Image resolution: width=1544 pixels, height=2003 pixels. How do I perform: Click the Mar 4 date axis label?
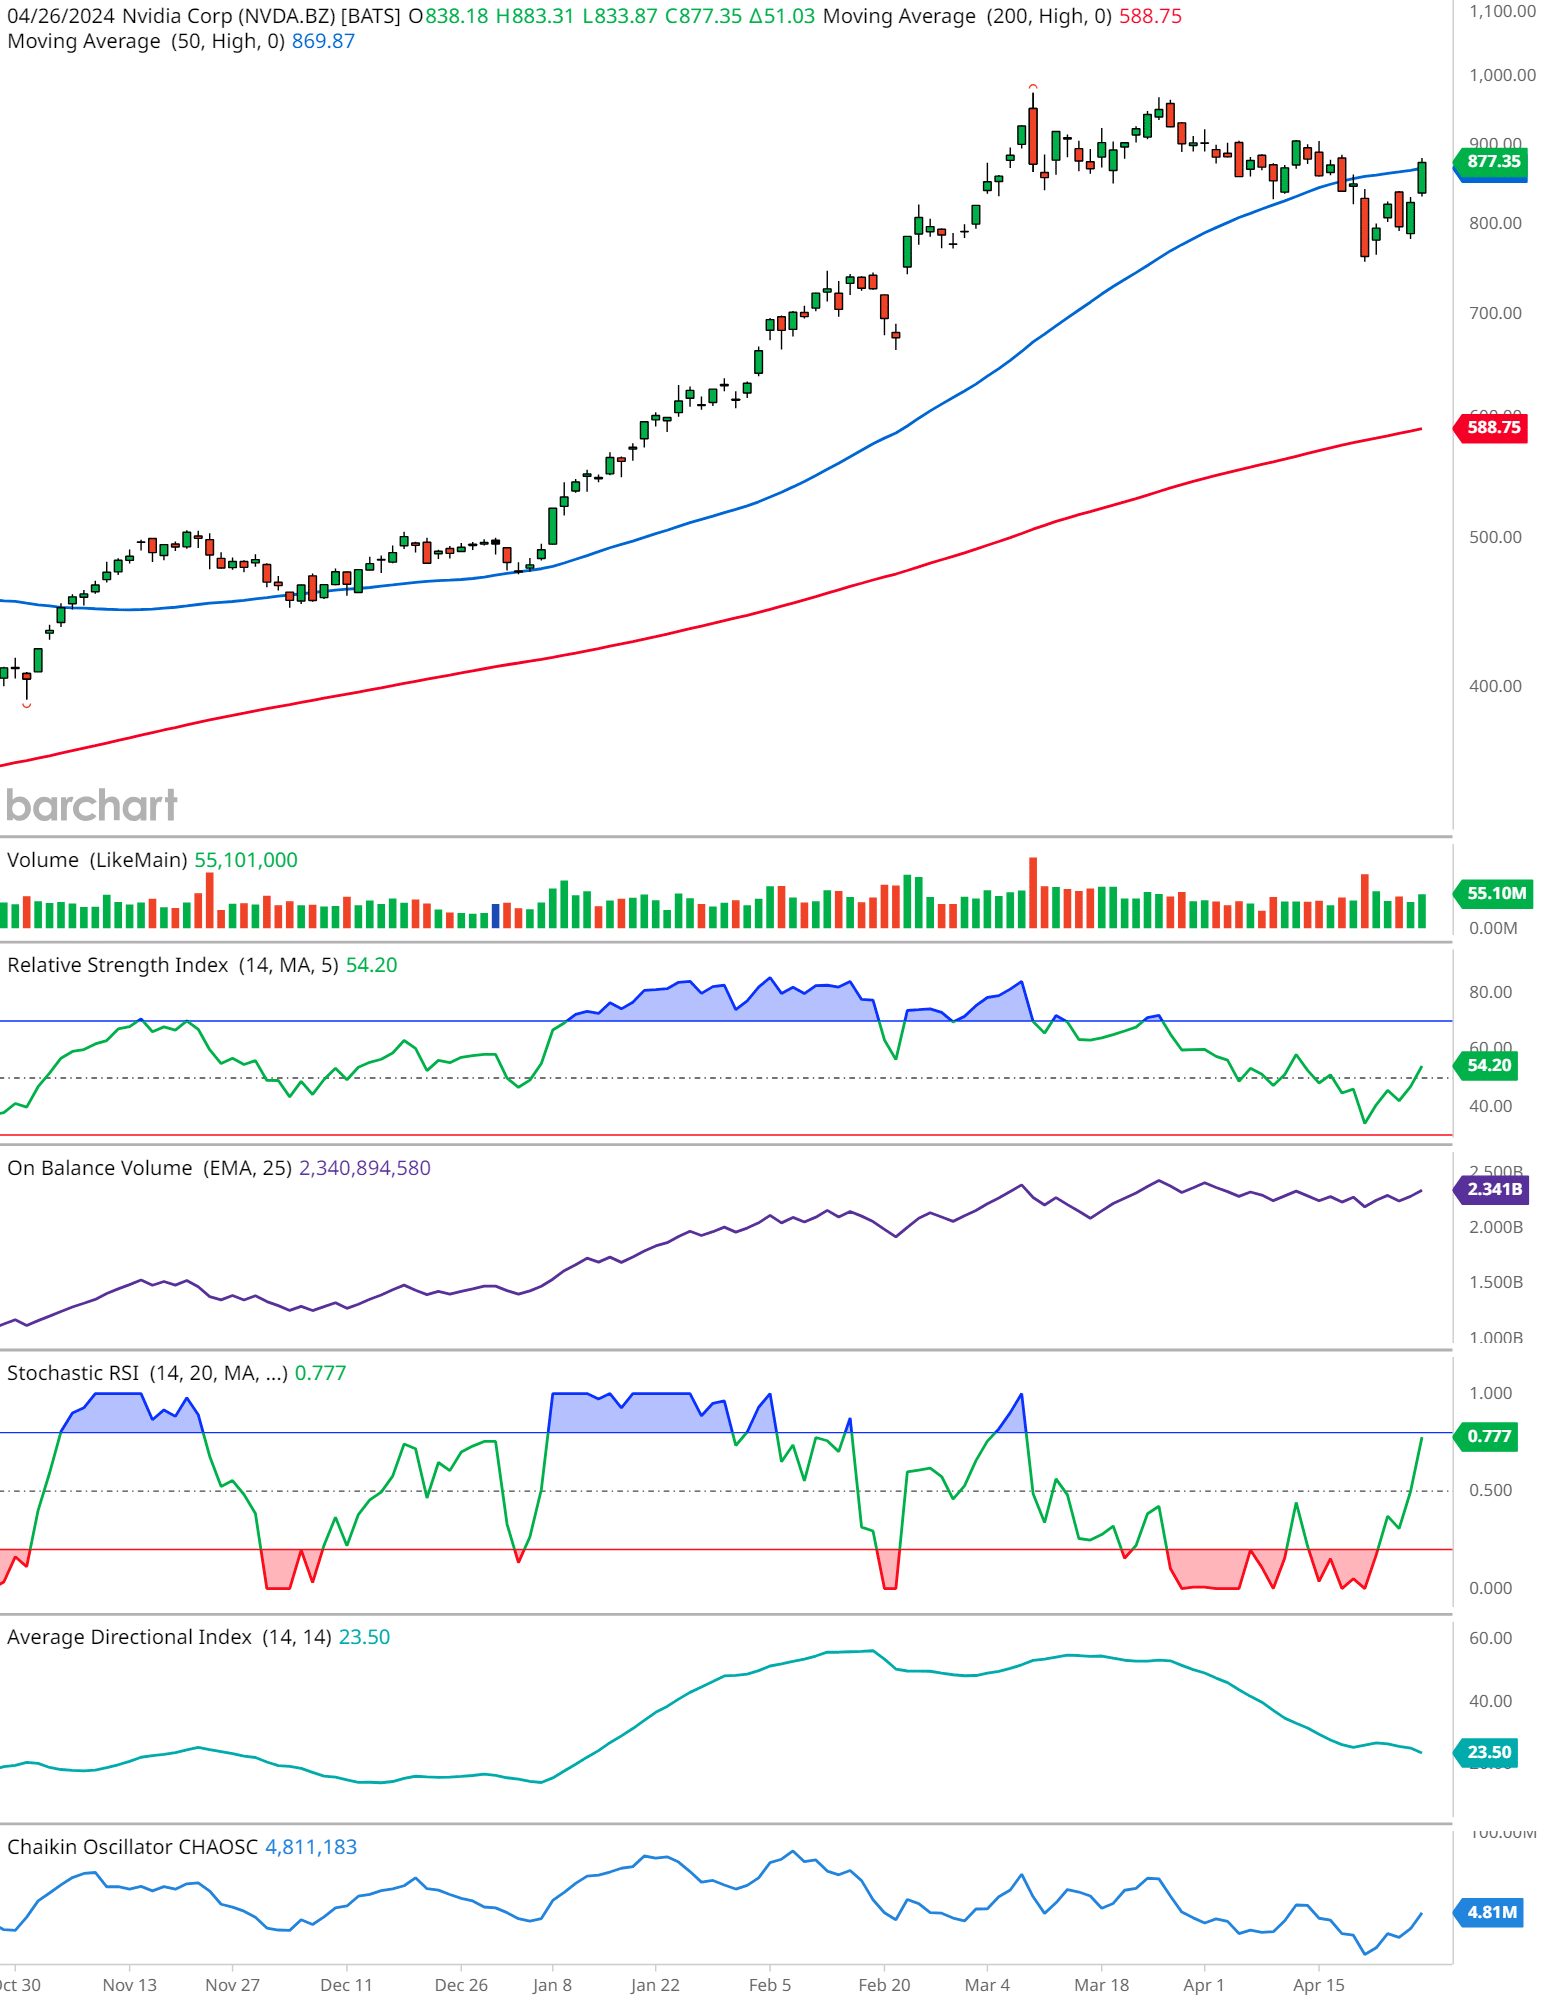[987, 1985]
